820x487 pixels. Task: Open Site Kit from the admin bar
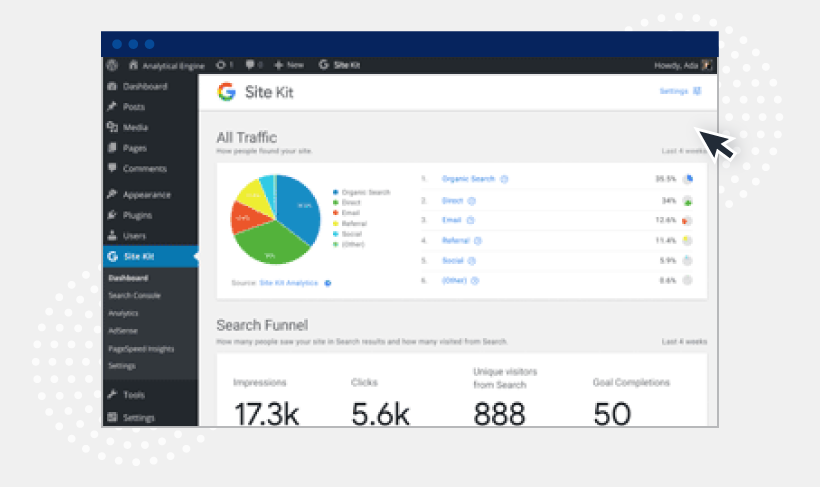click(x=339, y=65)
